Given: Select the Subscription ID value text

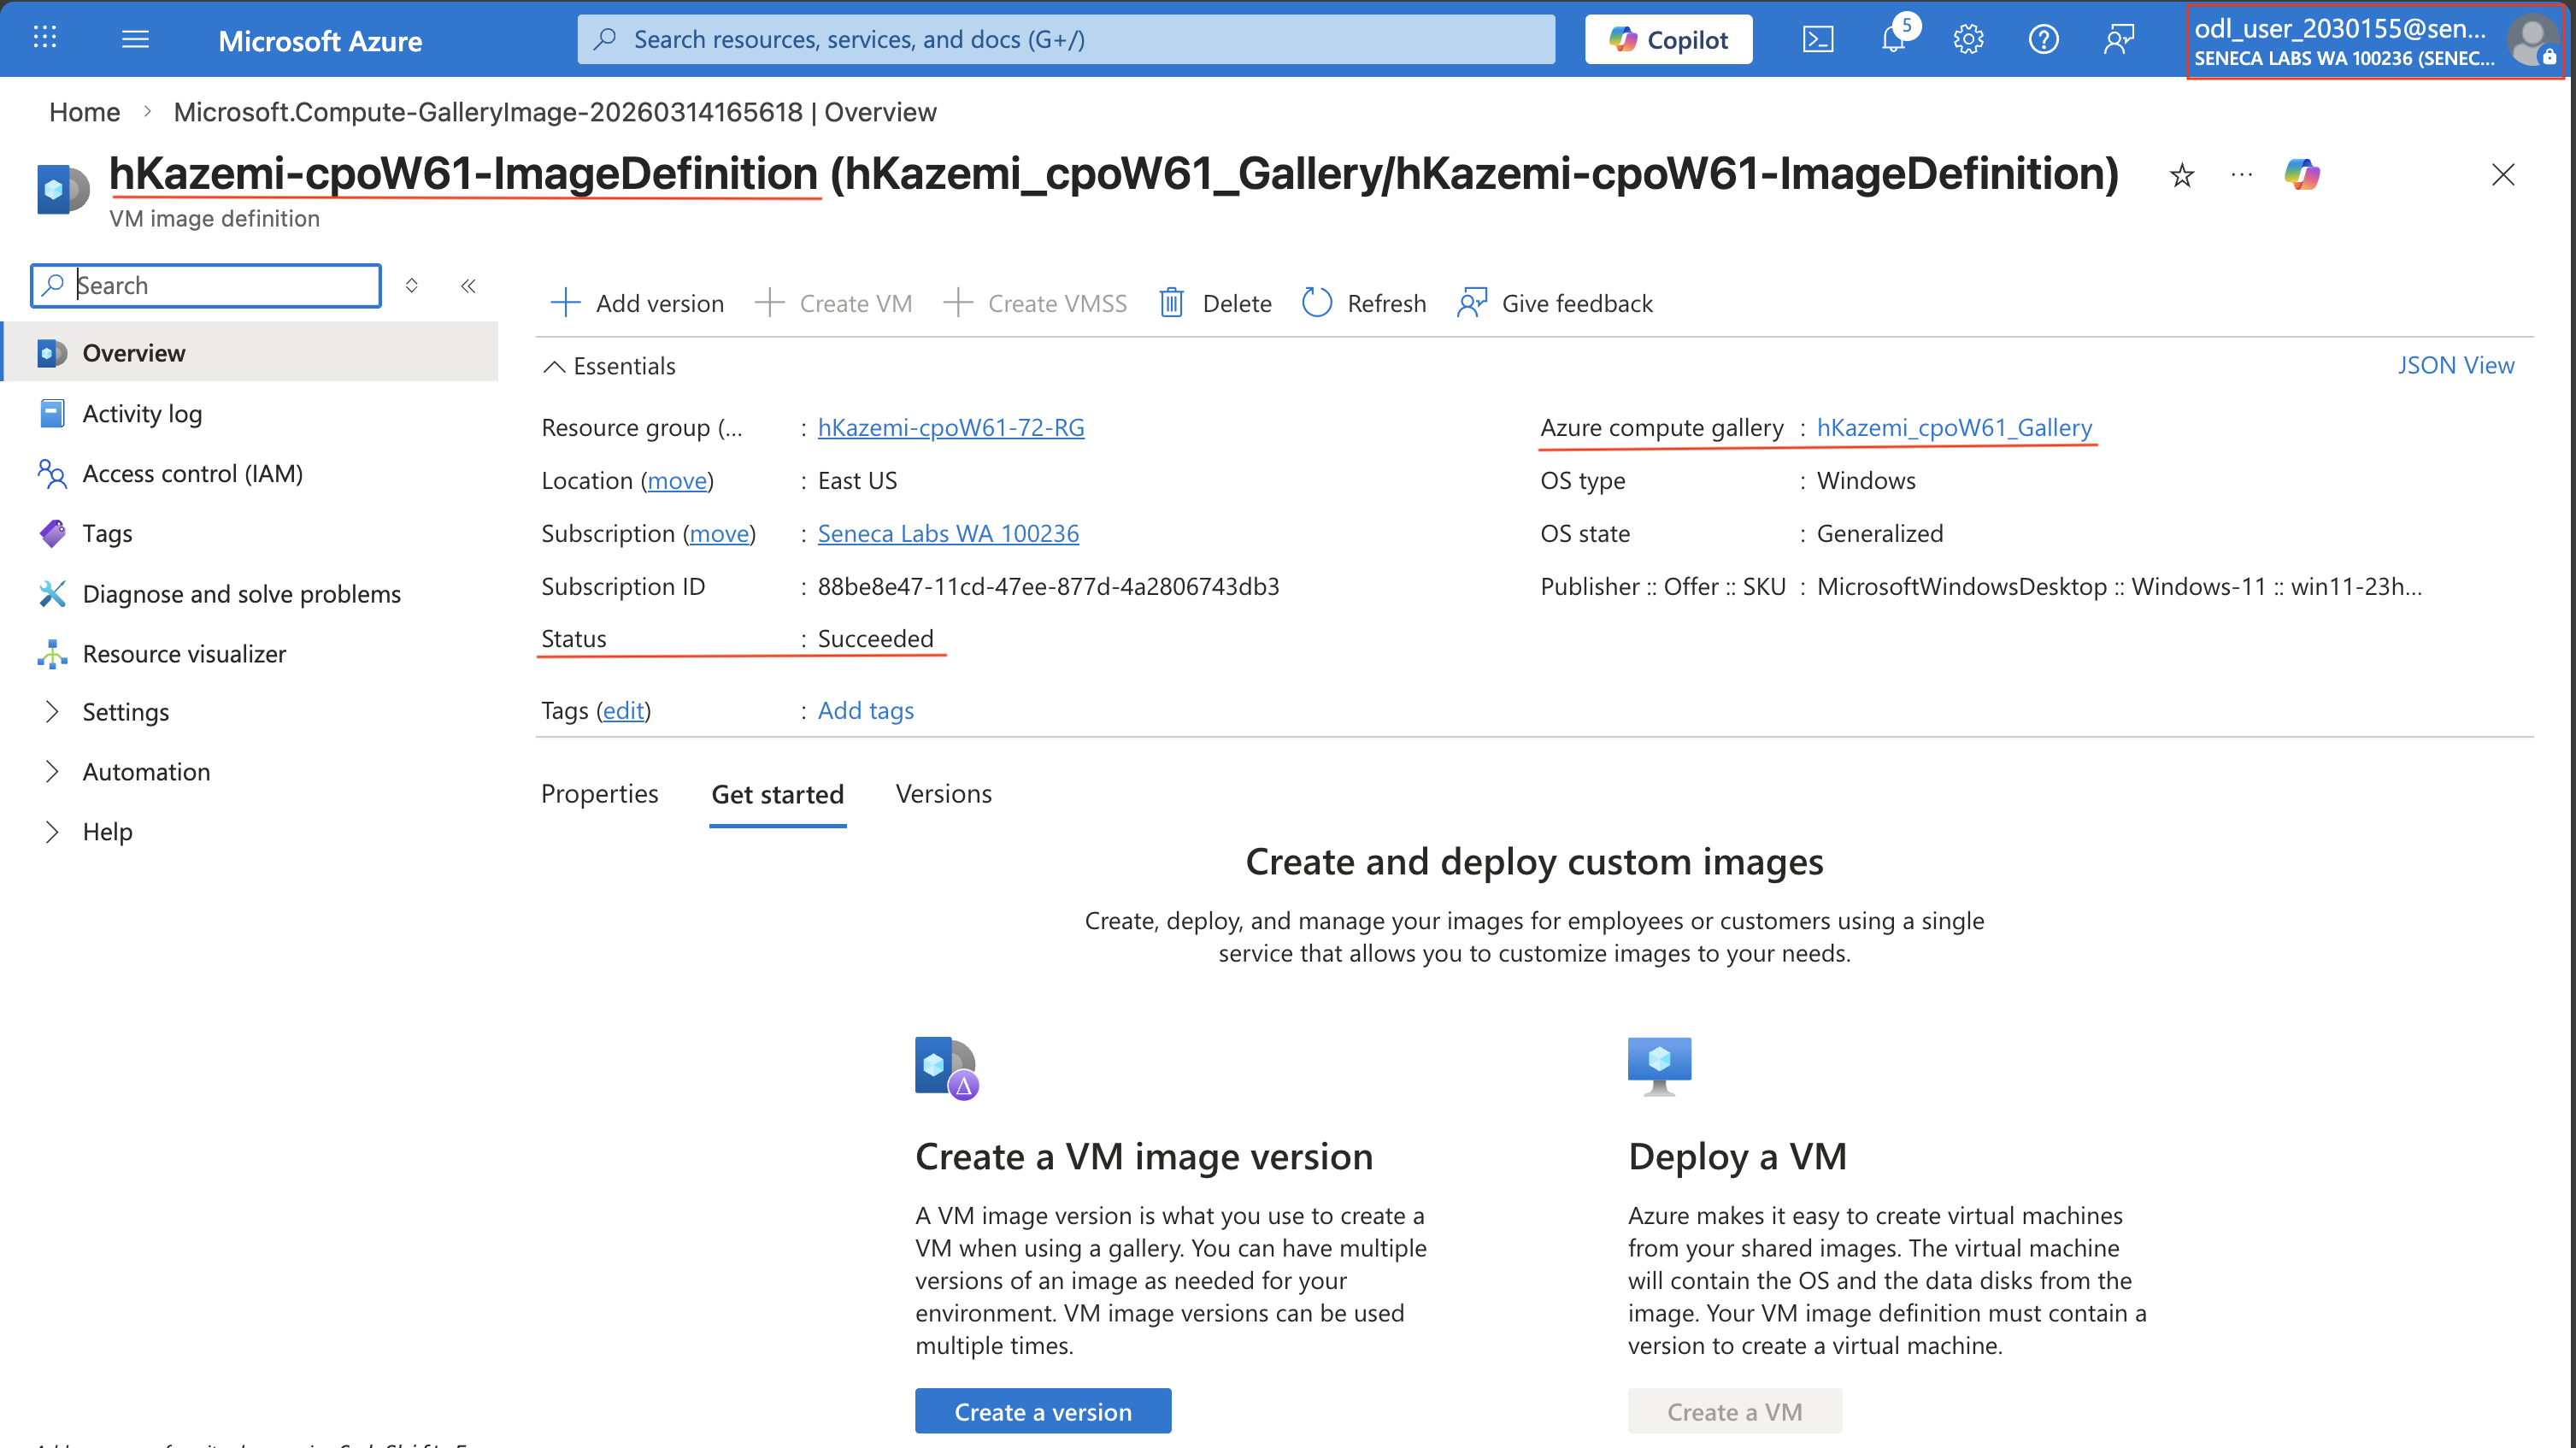Looking at the screenshot, I should [1048, 586].
